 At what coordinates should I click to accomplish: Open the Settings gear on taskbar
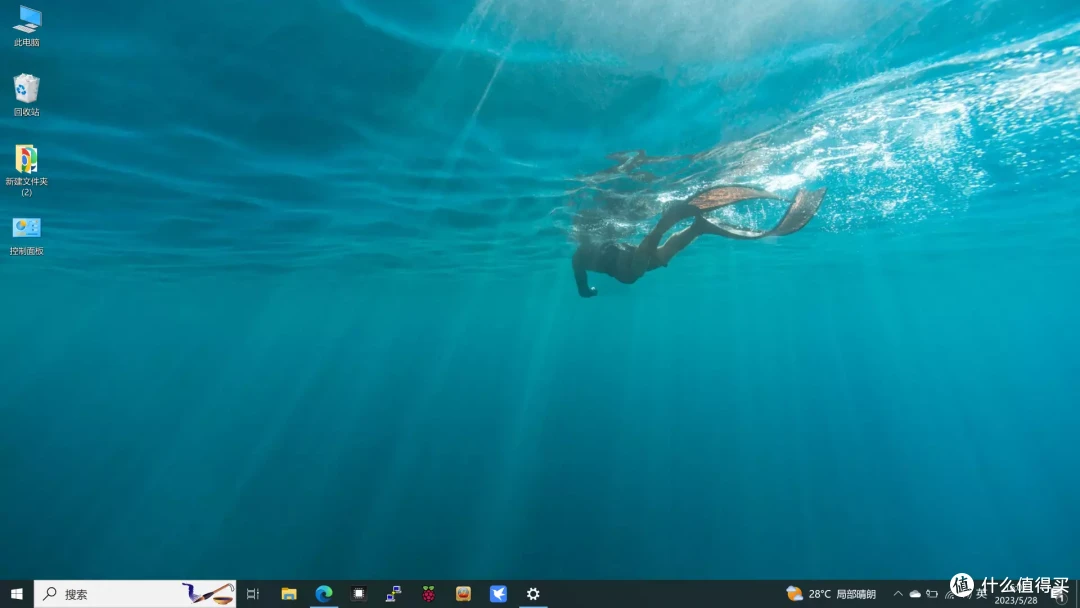533,594
